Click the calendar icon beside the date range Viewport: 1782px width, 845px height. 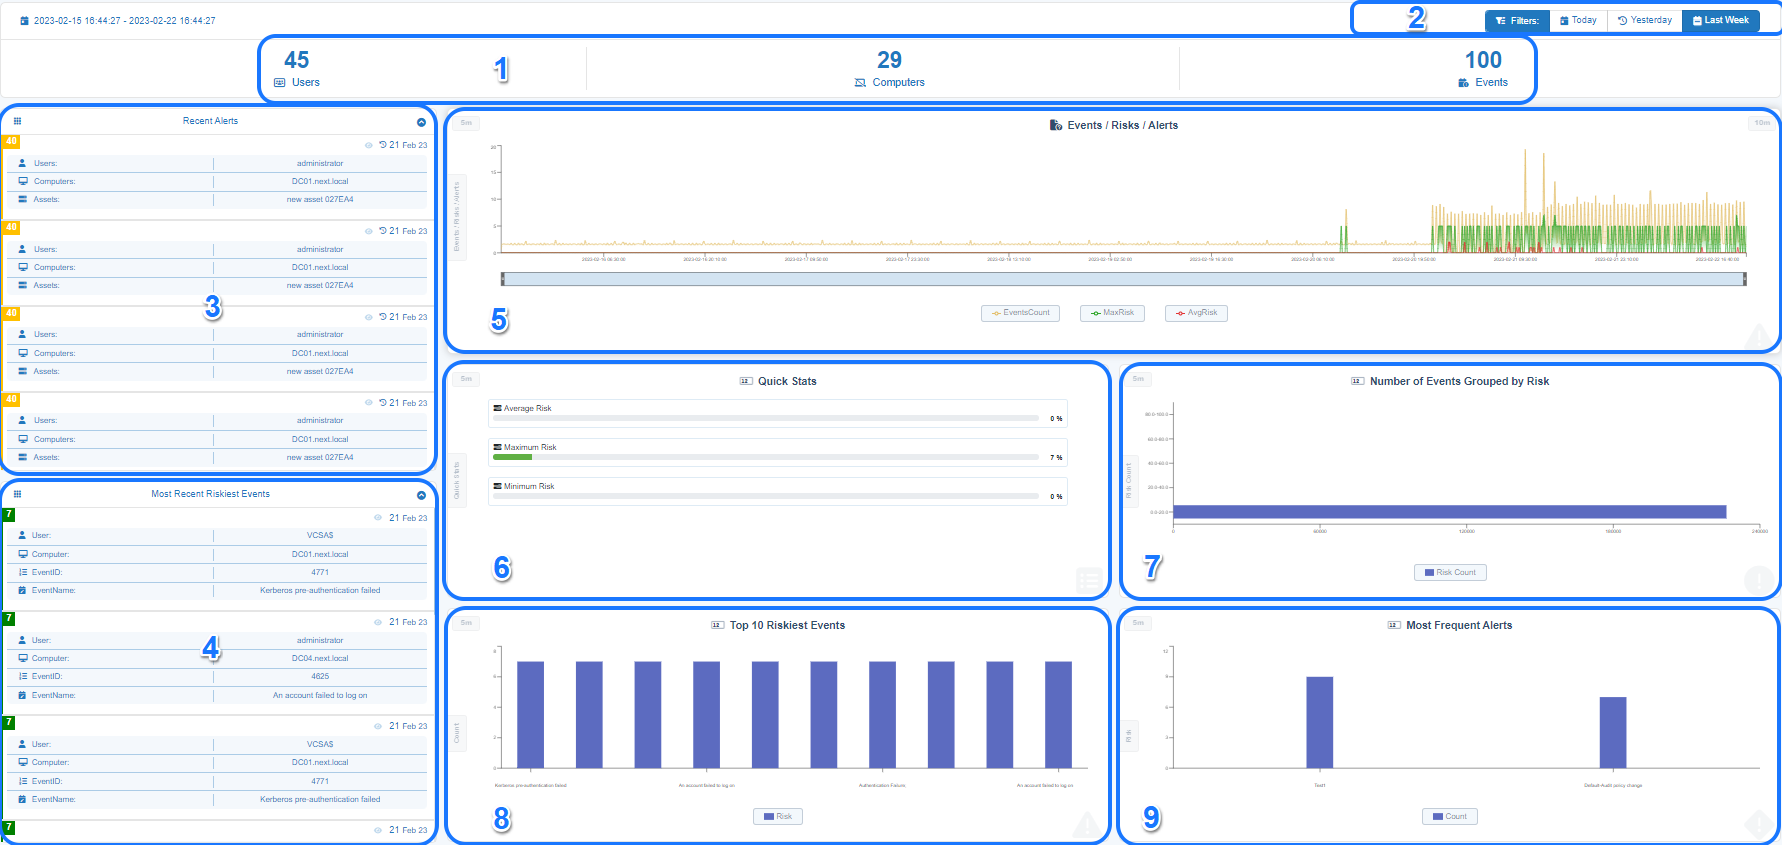tap(25, 20)
